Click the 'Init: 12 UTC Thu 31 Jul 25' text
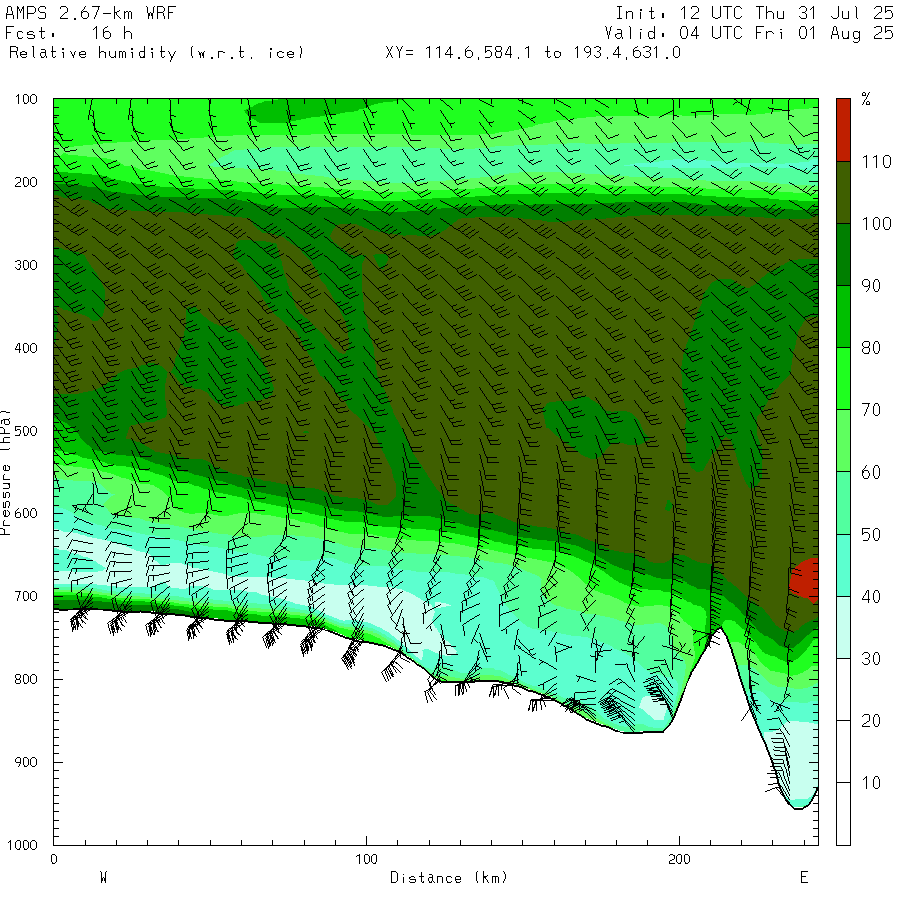Viewport: 900px width, 900px height. coord(754,13)
